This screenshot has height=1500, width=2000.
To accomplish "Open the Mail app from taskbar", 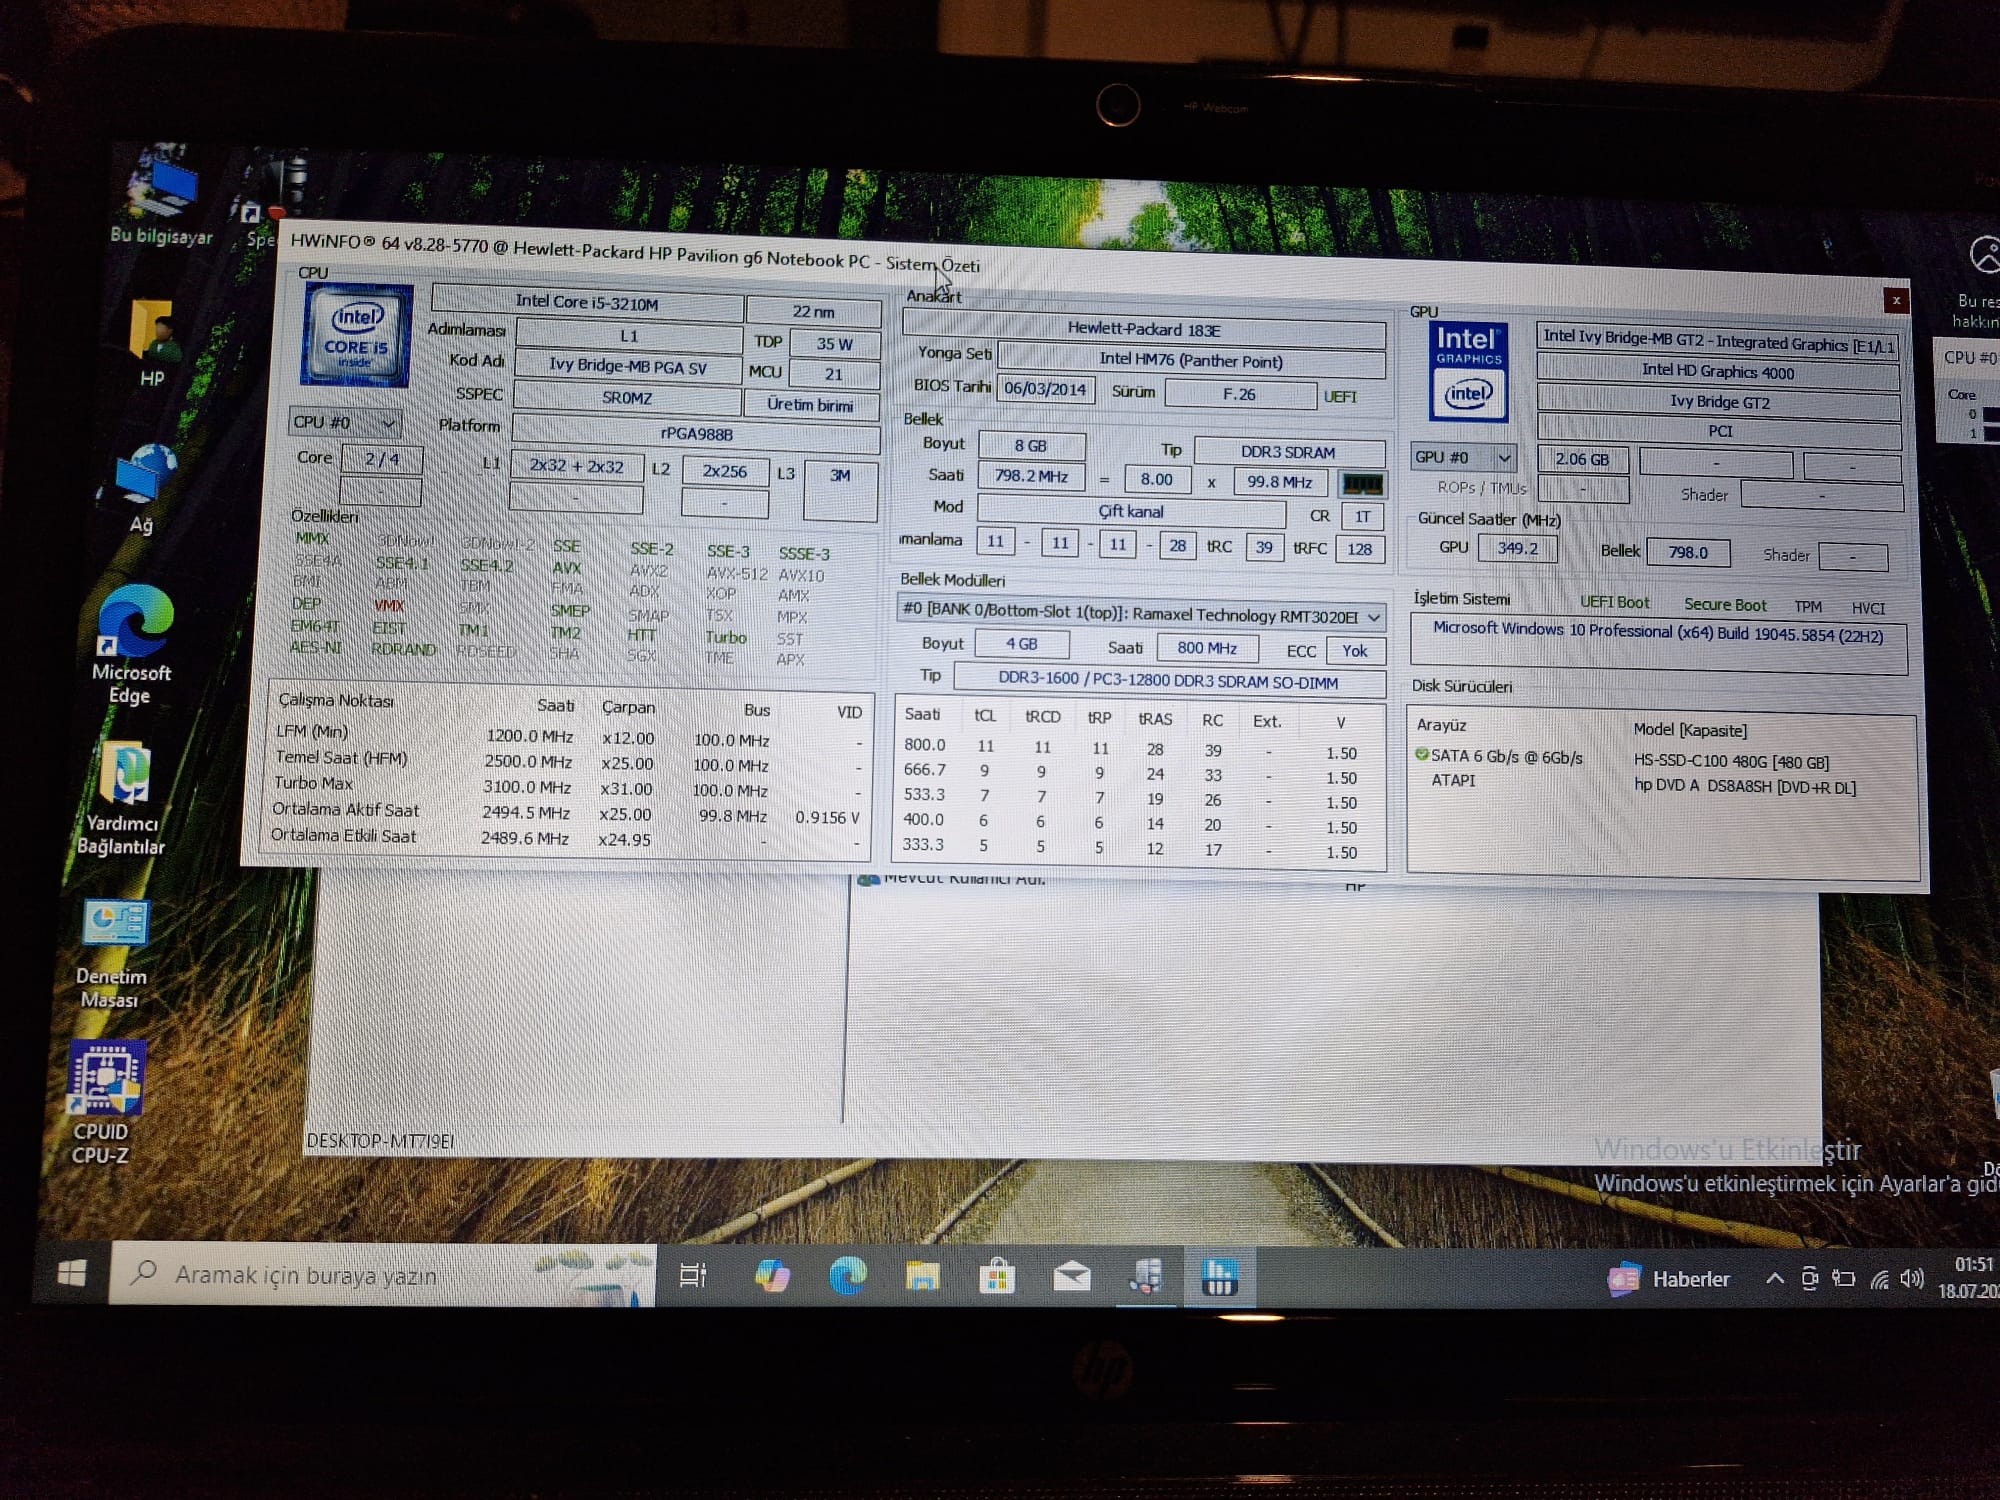I will tap(1072, 1277).
